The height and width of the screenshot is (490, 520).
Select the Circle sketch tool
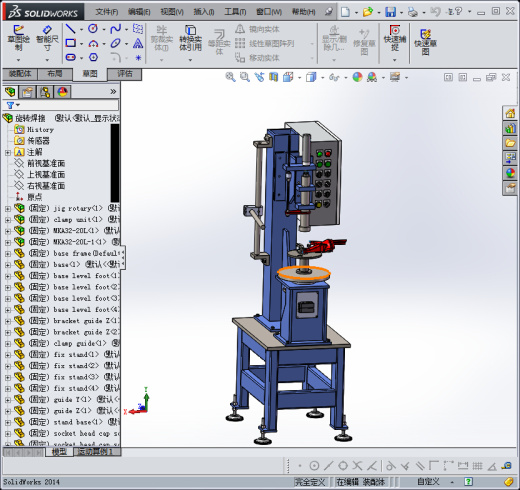(x=93, y=29)
